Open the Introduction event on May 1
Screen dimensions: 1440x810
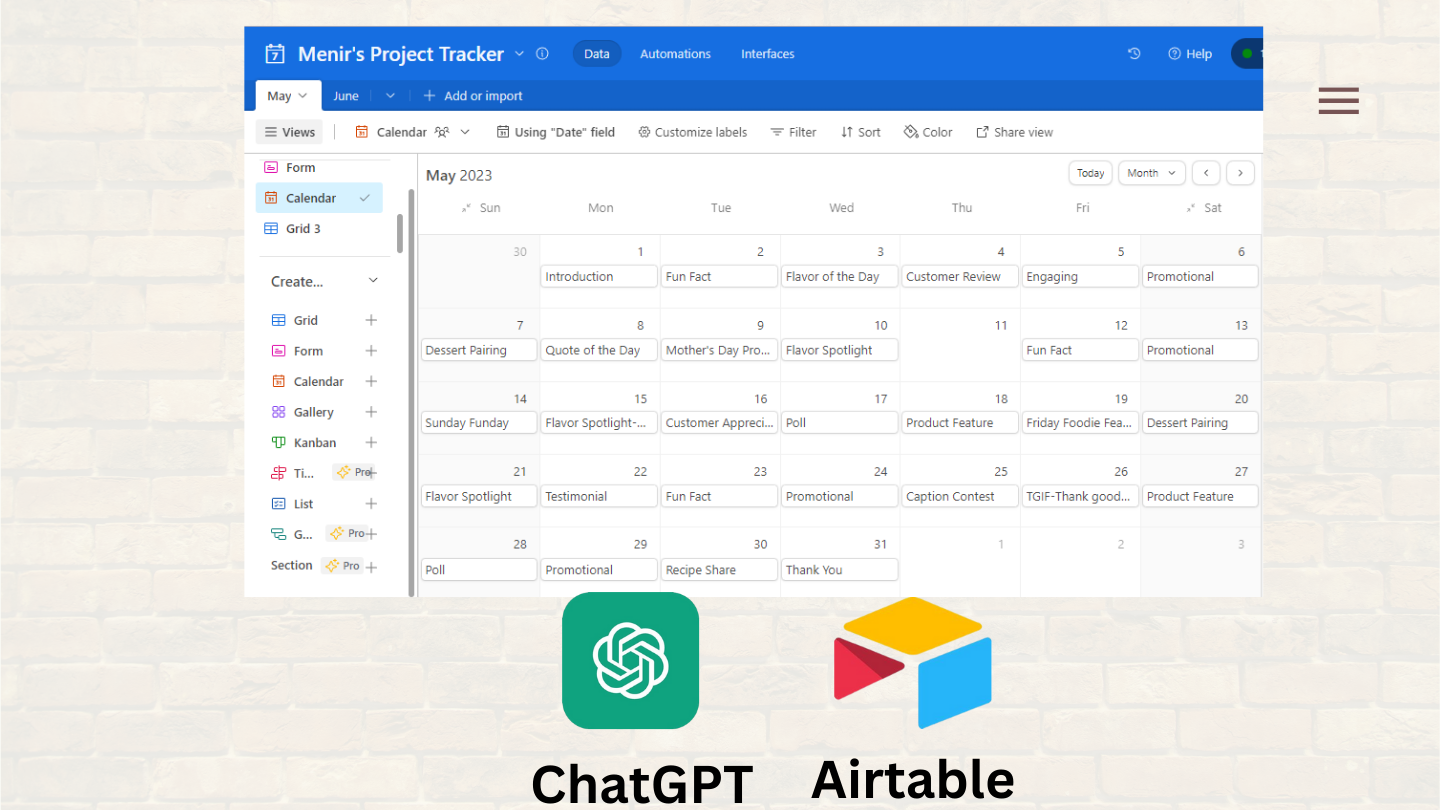599,277
